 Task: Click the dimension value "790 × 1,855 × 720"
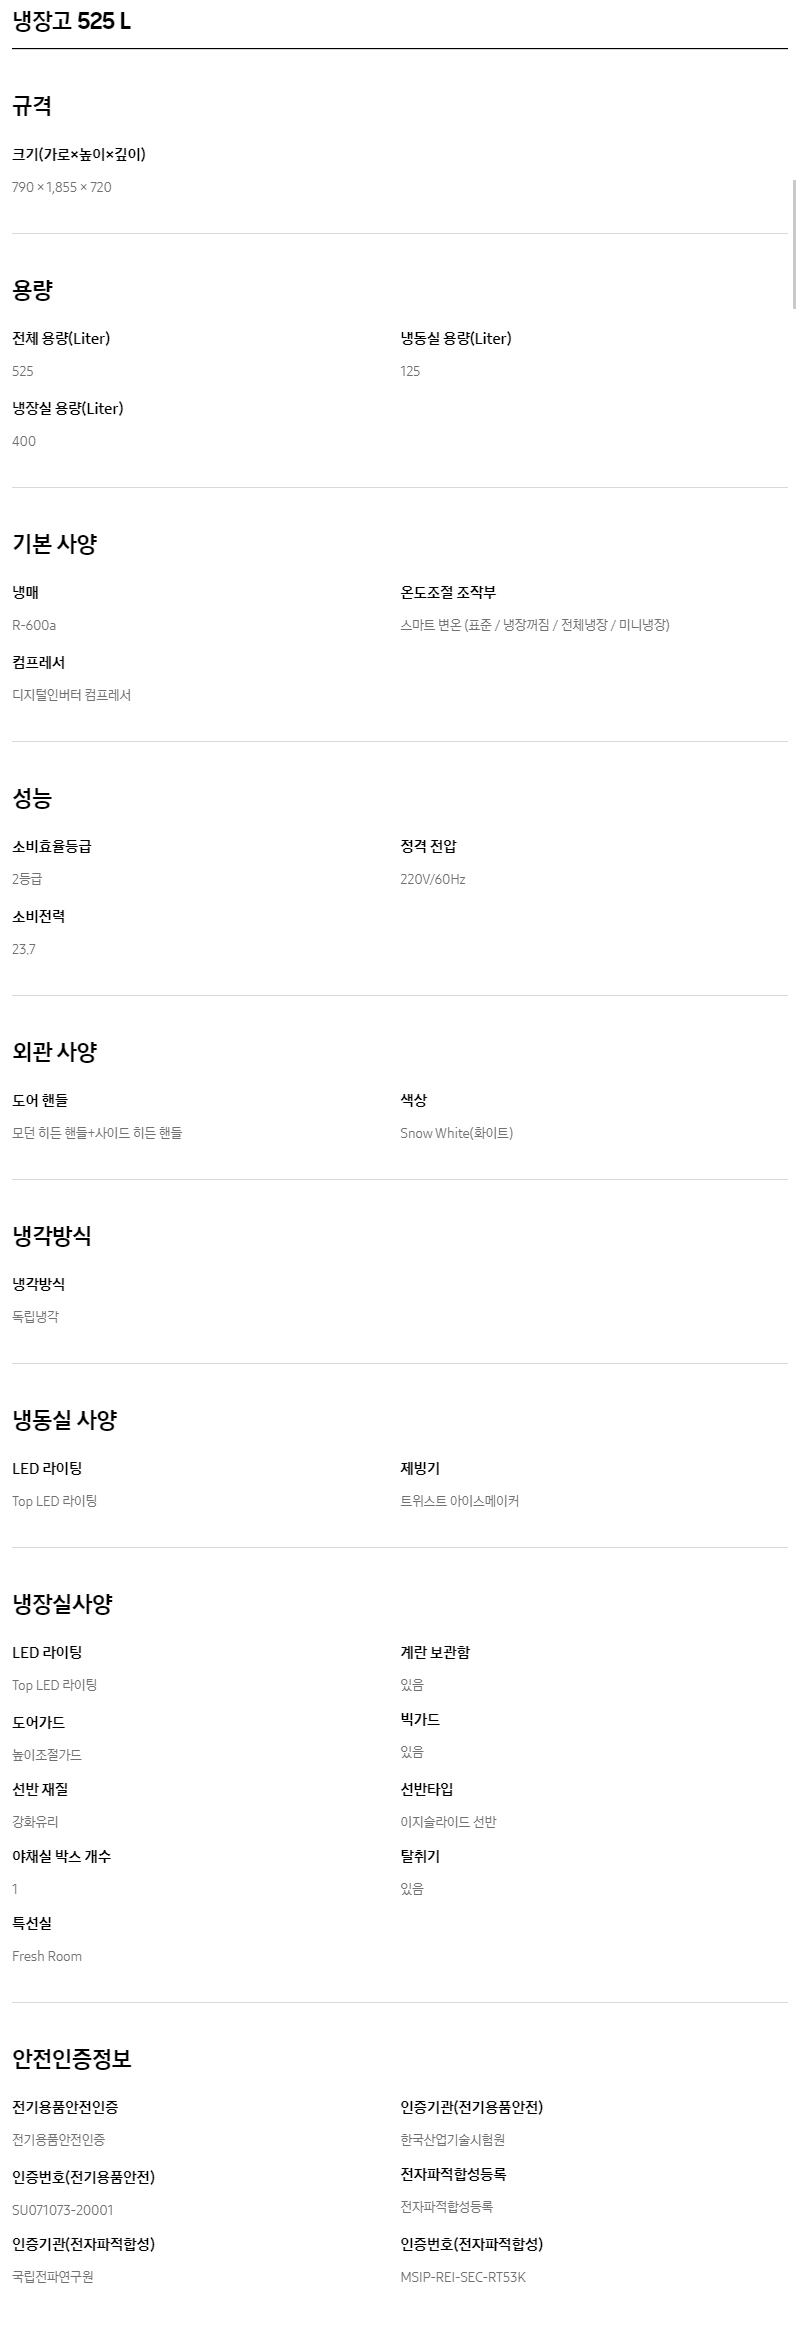[62, 187]
